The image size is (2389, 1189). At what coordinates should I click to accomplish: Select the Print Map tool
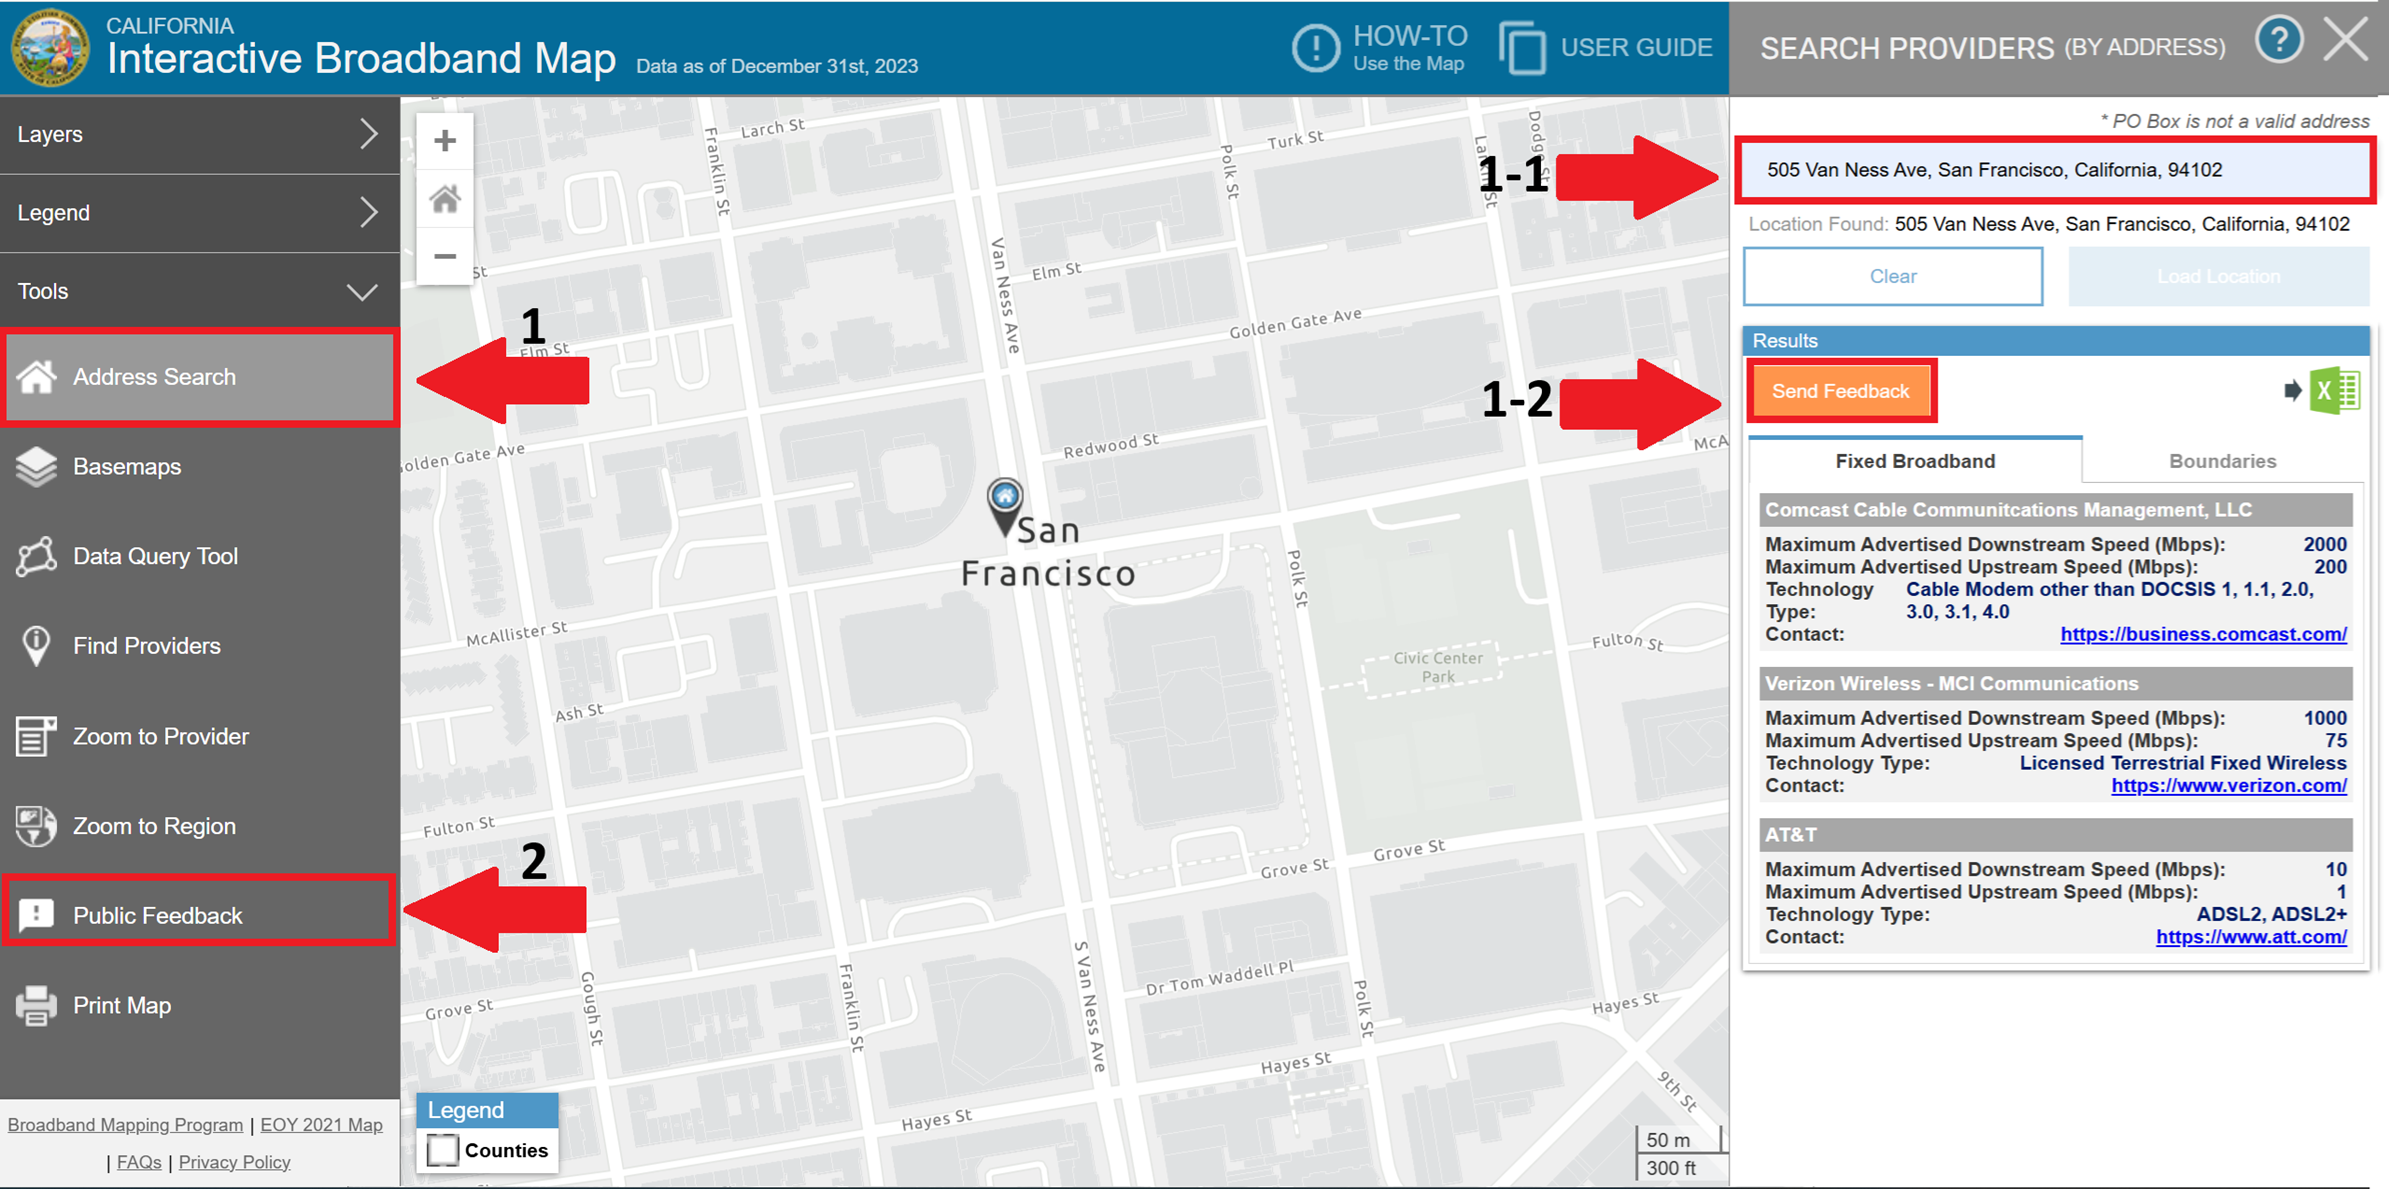121,1005
